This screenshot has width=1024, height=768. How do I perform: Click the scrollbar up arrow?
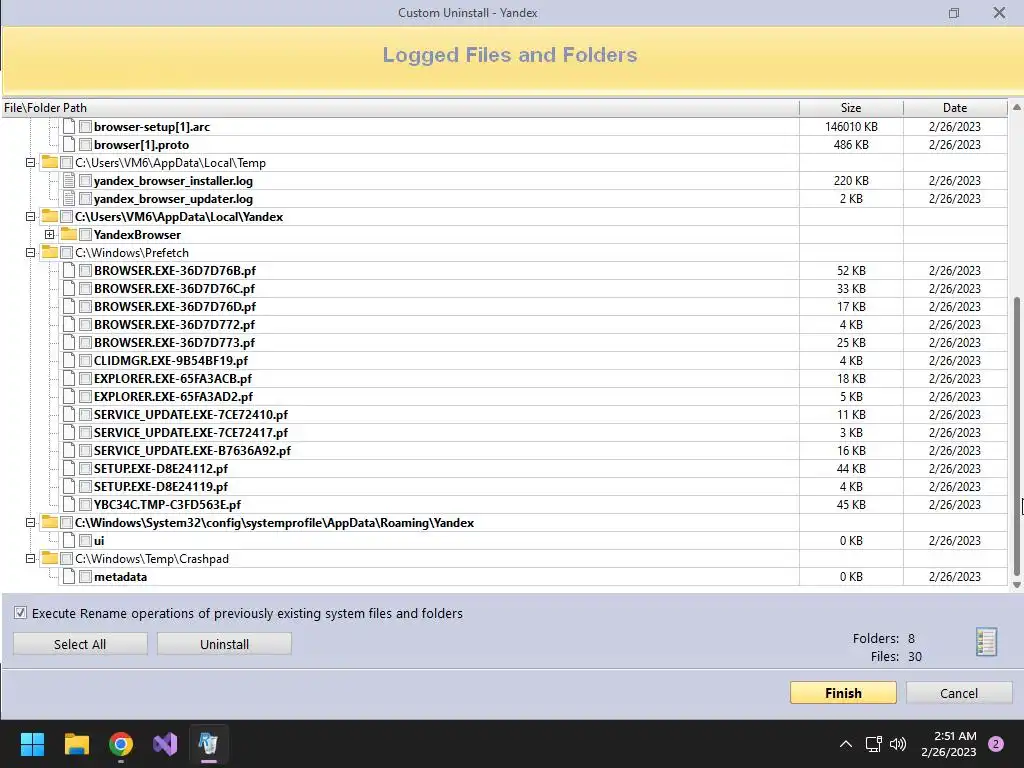(1017, 107)
